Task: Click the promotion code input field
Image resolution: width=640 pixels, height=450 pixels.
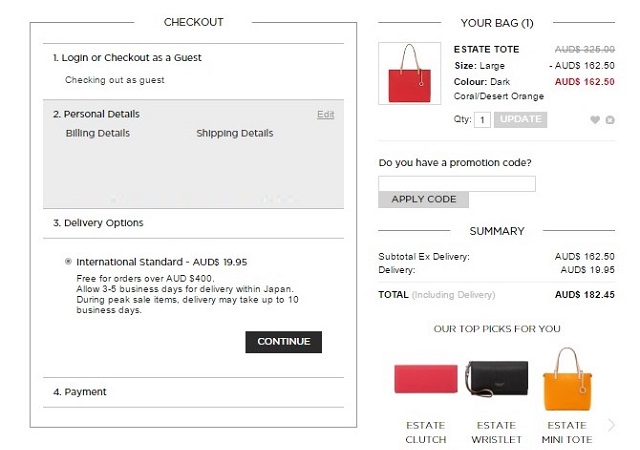Action: [457, 183]
